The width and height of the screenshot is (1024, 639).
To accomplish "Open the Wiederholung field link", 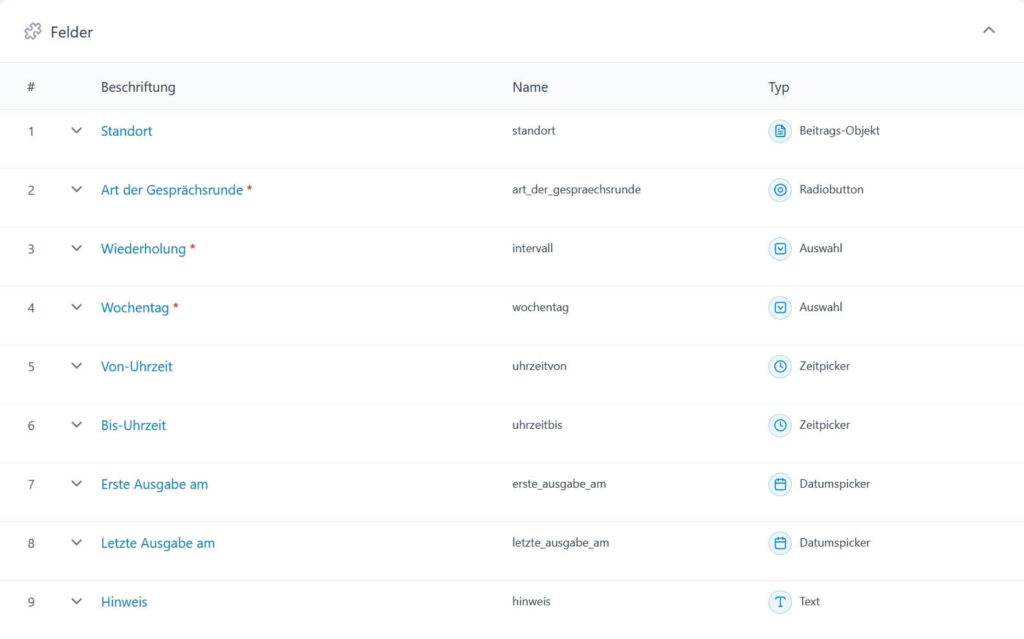I will pos(143,249).
